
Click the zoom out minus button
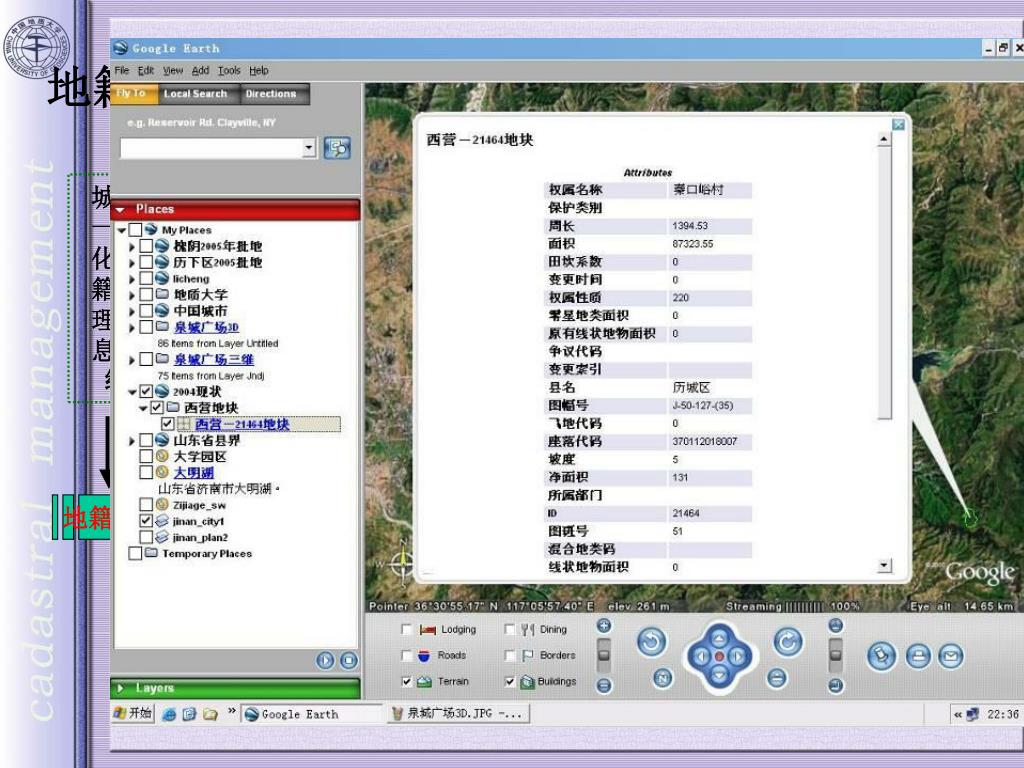pyautogui.click(x=604, y=685)
